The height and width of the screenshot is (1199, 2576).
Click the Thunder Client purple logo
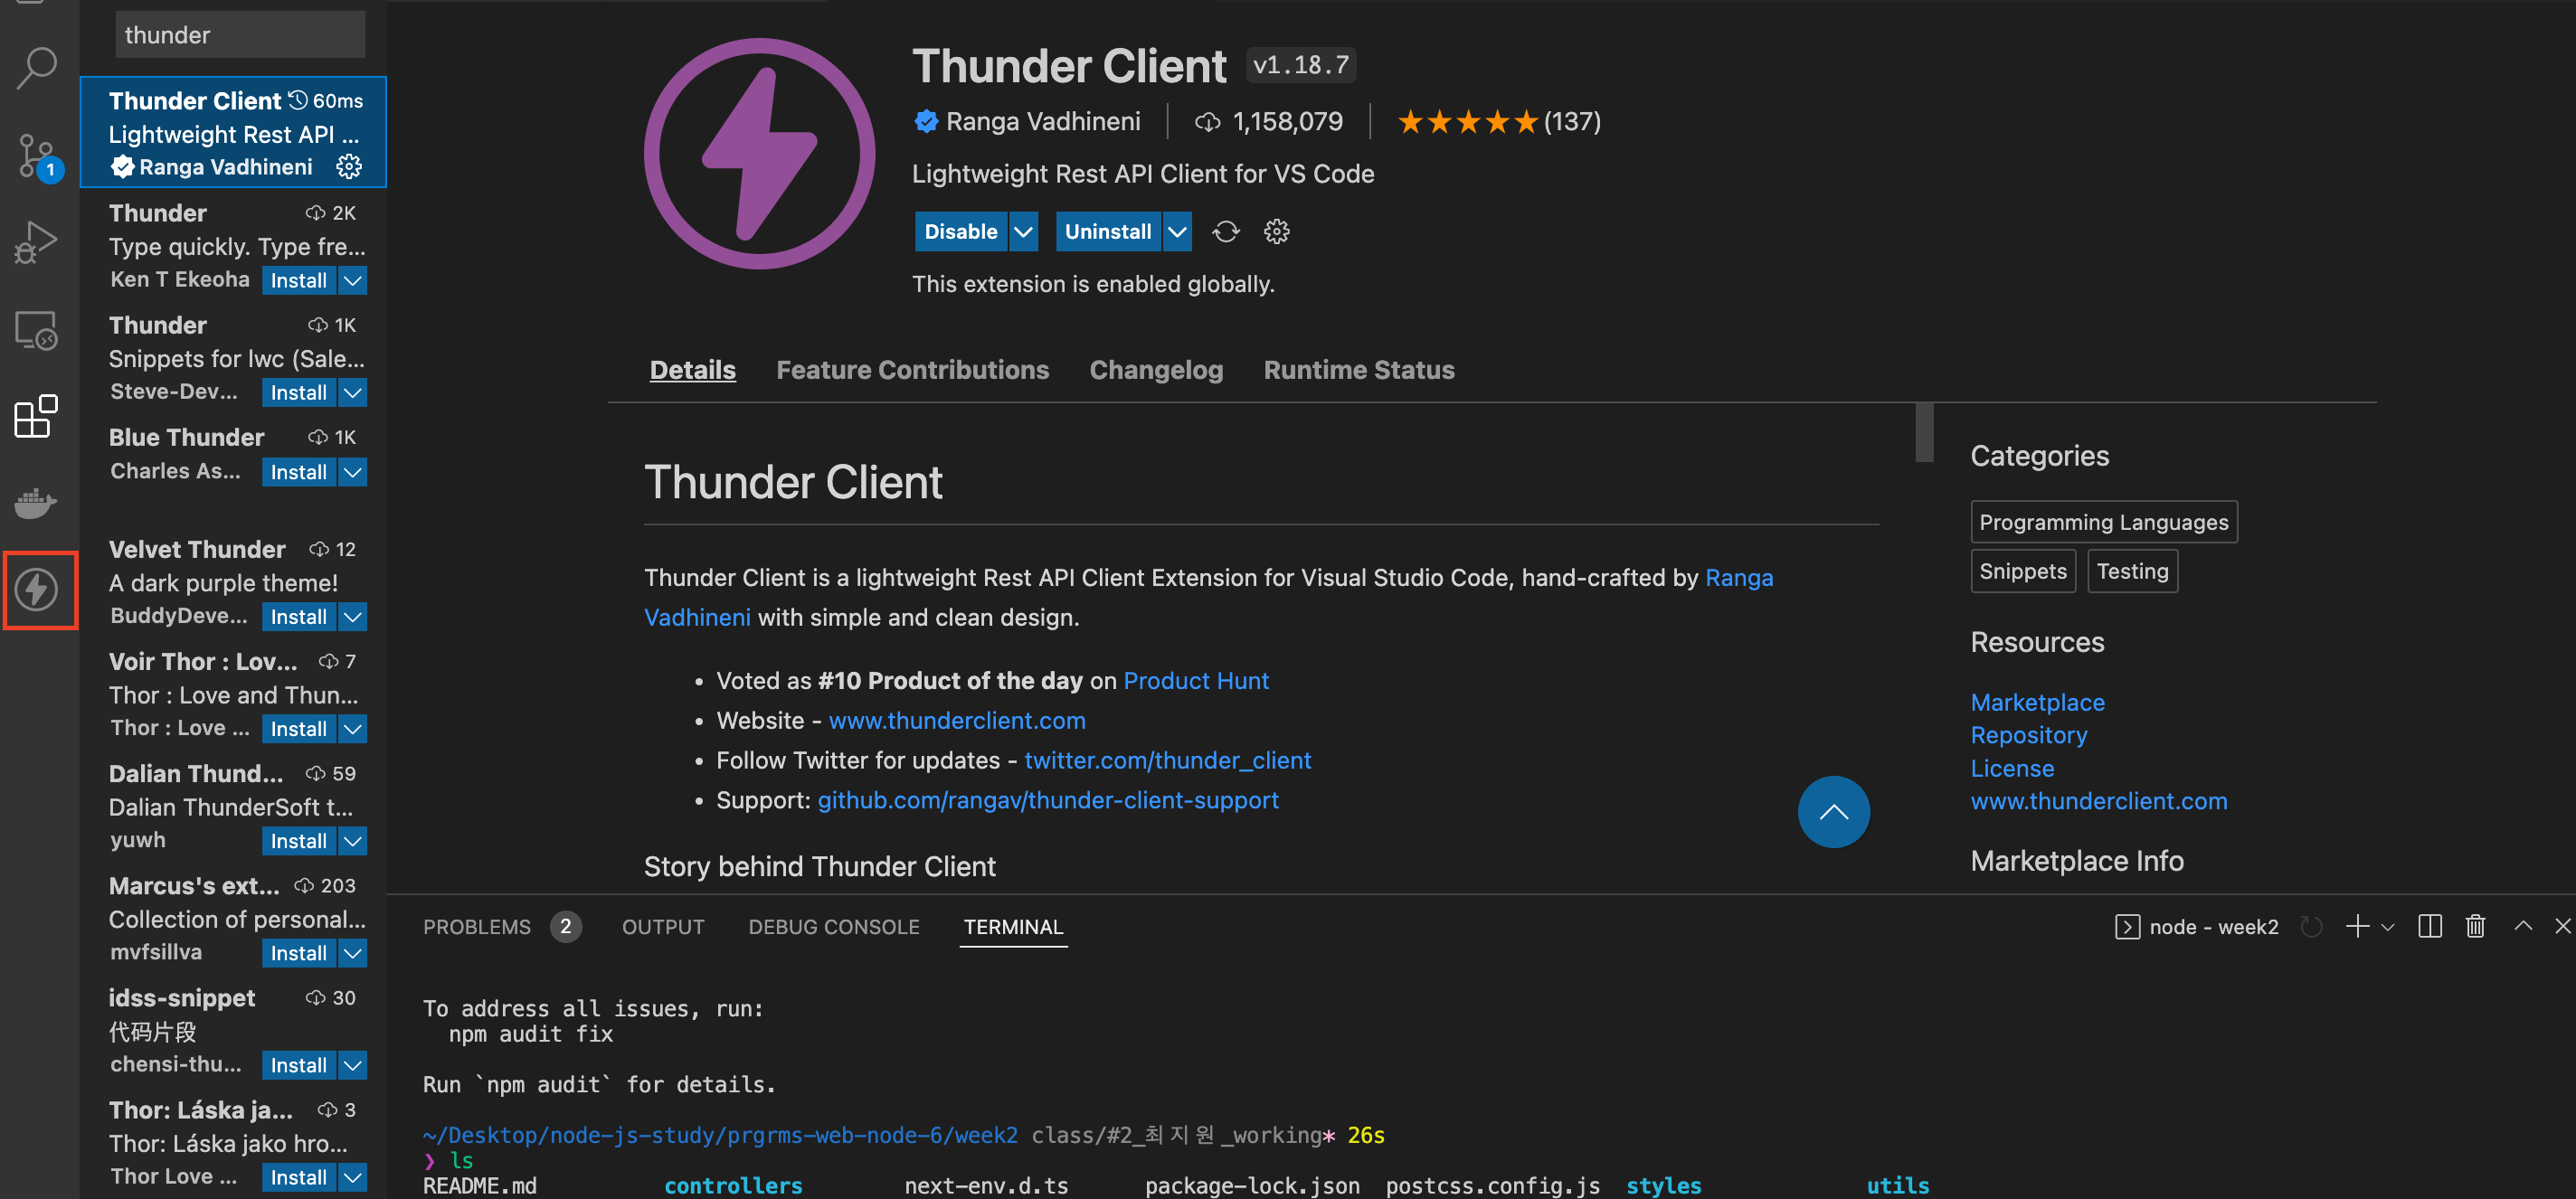coord(759,153)
